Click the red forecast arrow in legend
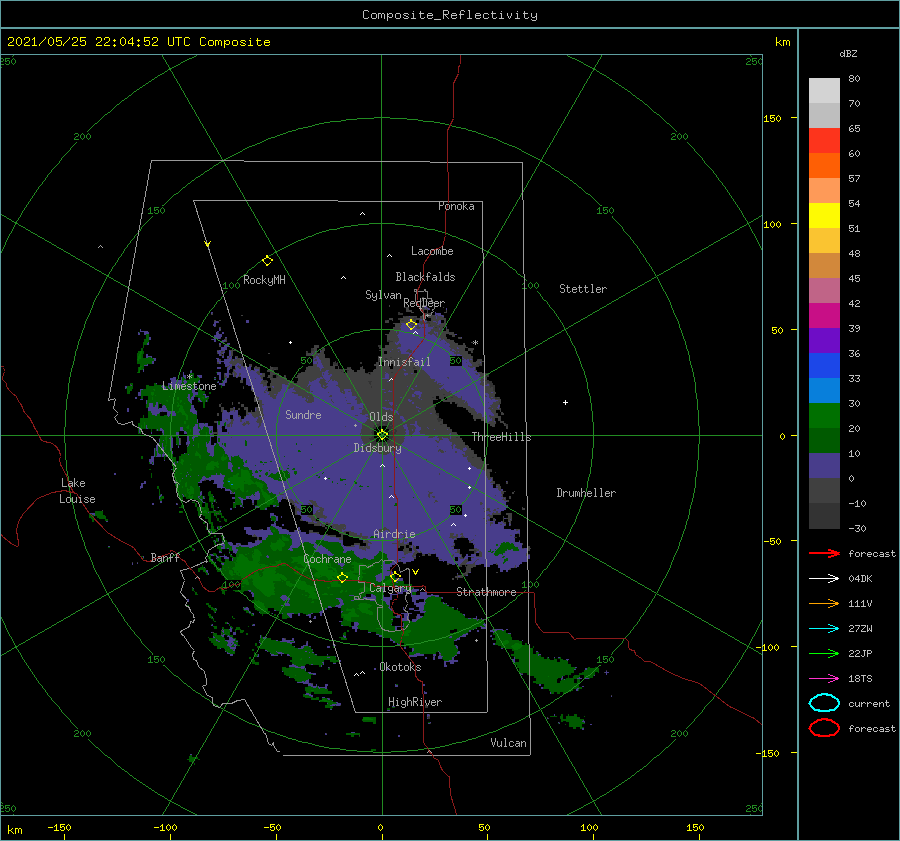 (x=824, y=553)
